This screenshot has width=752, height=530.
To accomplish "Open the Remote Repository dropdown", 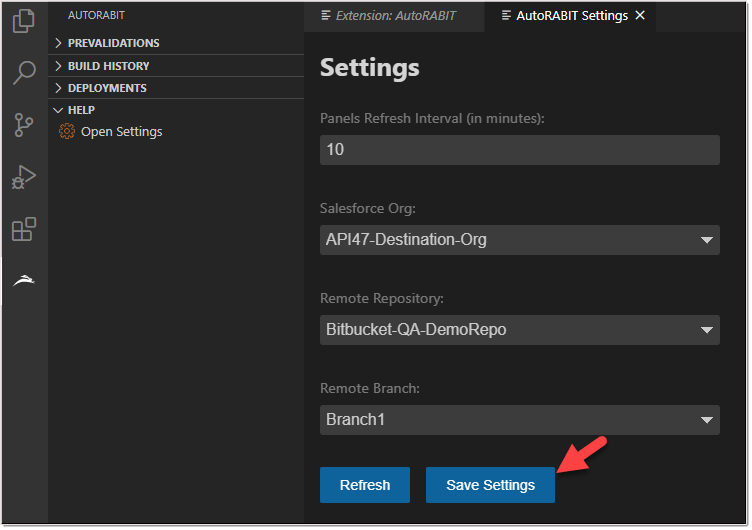I will click(x=521, y=330).
